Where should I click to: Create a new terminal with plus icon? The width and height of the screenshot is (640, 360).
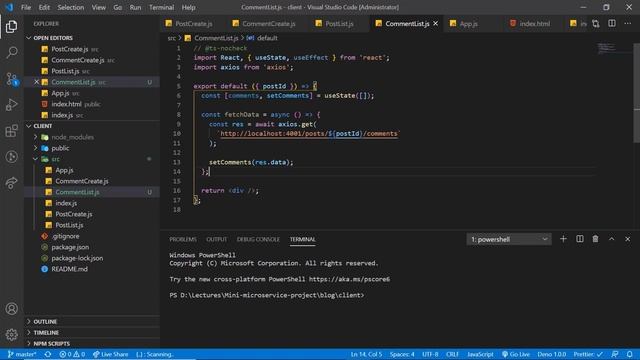[x=563, y=239]
